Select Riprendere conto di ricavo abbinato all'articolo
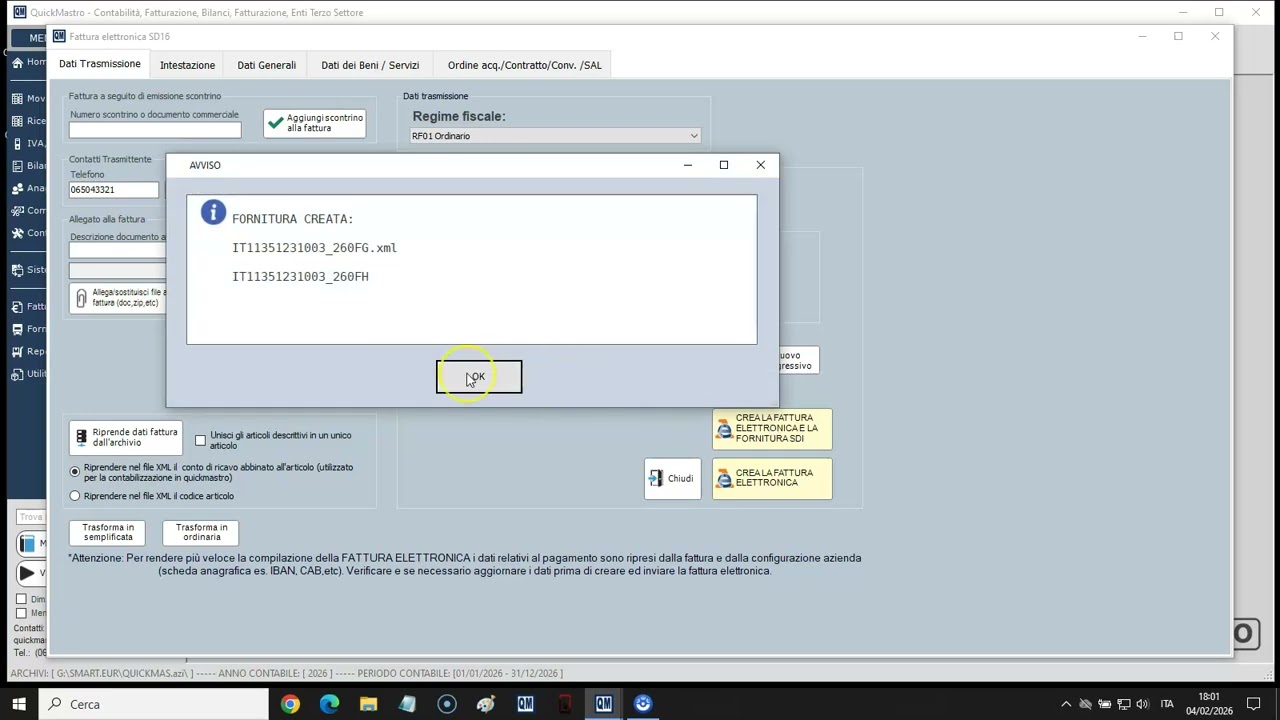This screenshot has width=1280, height=720. 75,471
